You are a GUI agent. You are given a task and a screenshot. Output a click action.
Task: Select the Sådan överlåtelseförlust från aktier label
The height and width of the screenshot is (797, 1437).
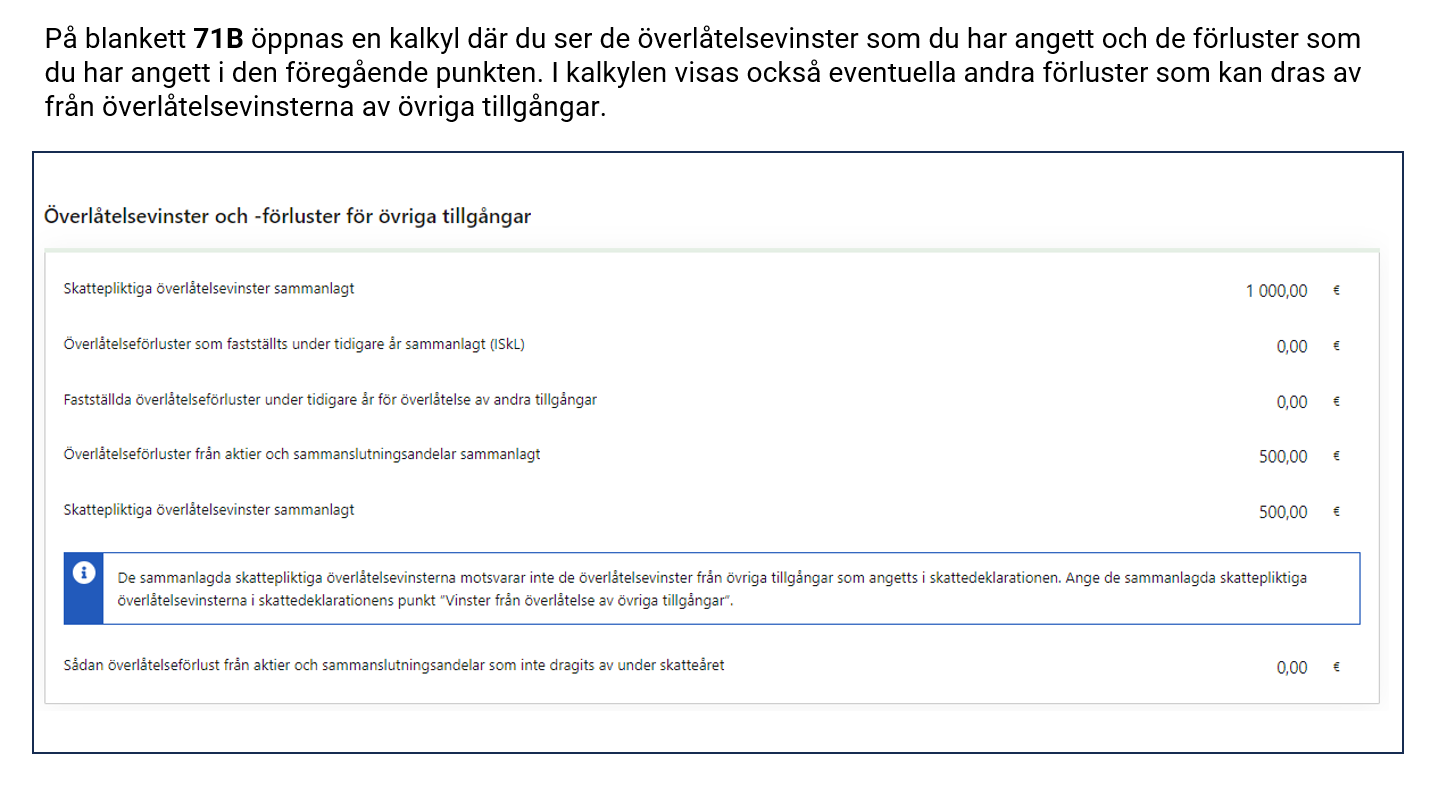coord(393,665)
